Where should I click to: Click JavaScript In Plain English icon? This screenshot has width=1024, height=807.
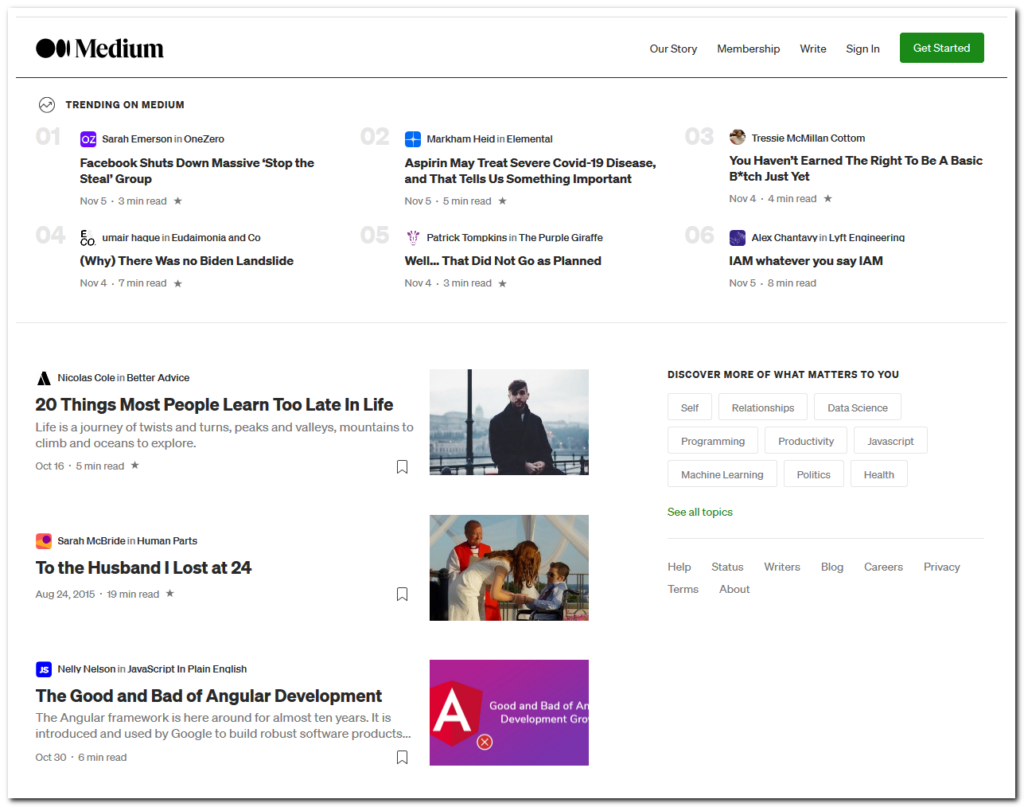[x=43, y=669]
